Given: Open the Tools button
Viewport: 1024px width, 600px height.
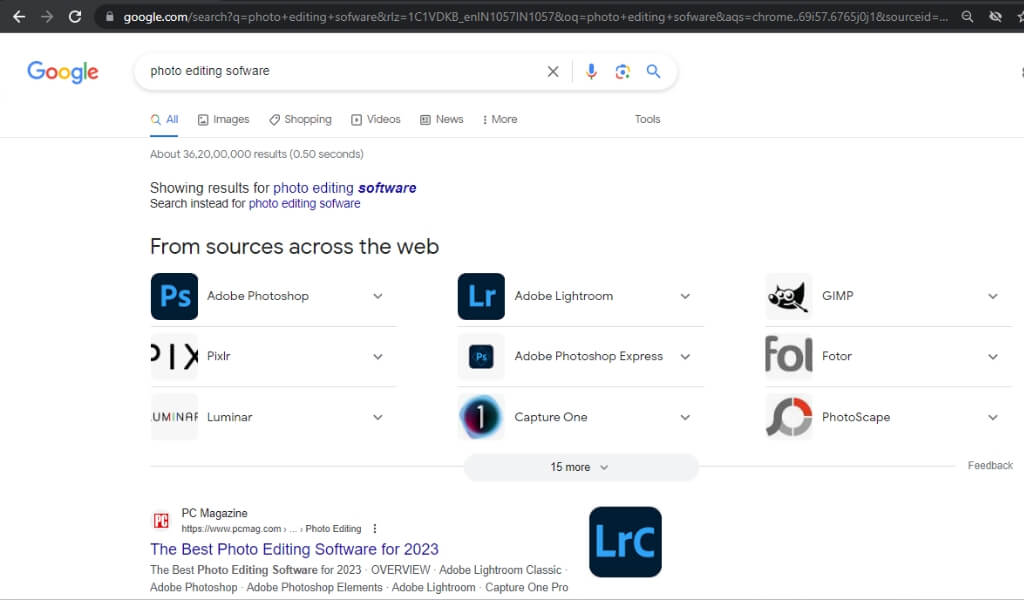Looking at the screenshot, I should click(x=647, y=119).
